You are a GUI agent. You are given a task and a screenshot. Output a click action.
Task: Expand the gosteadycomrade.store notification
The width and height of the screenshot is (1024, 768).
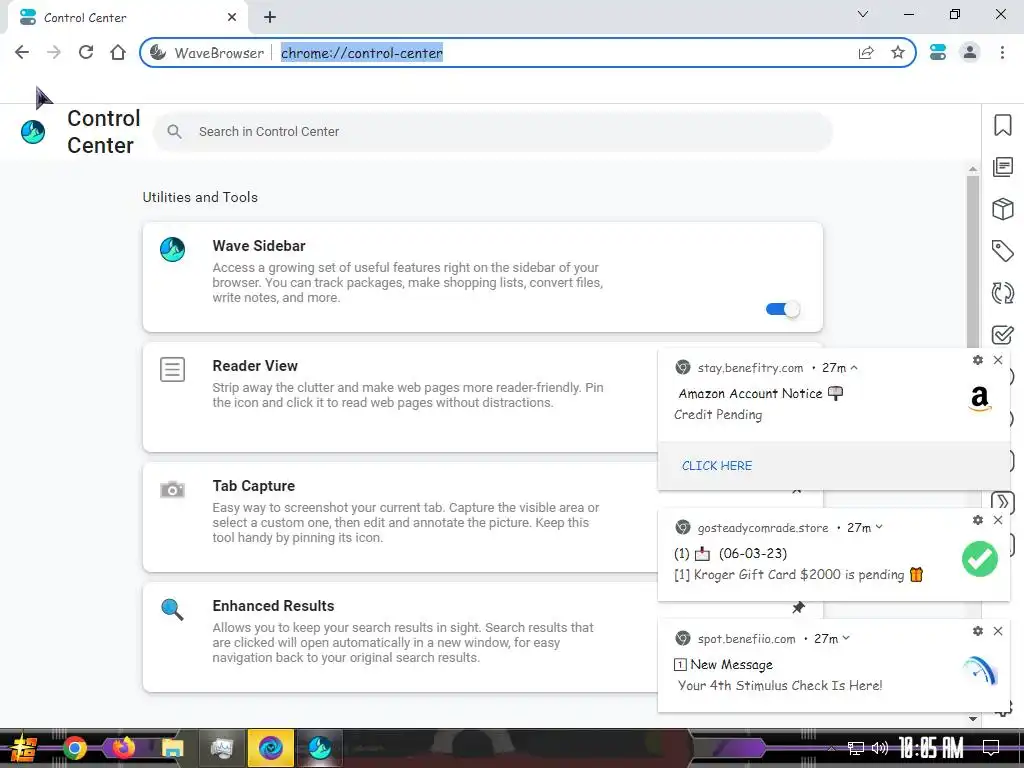pyautogui.click(x=879, y=527)
